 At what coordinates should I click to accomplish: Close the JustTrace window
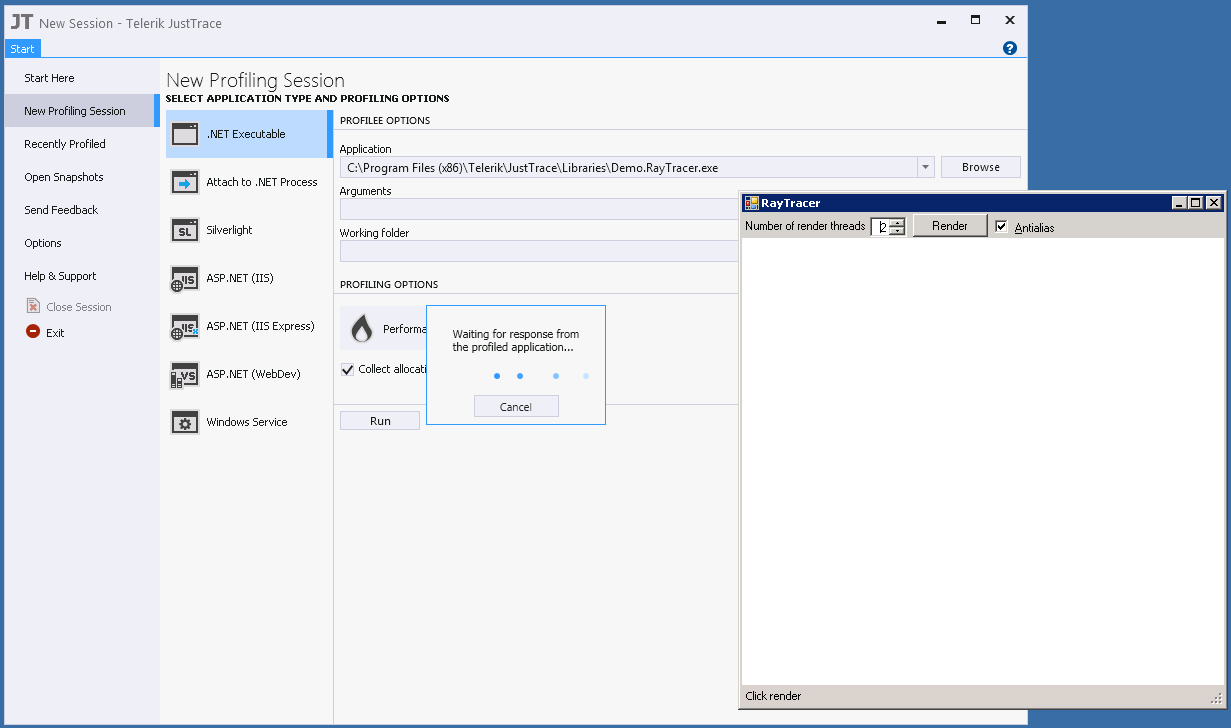tap(1010, 20)
